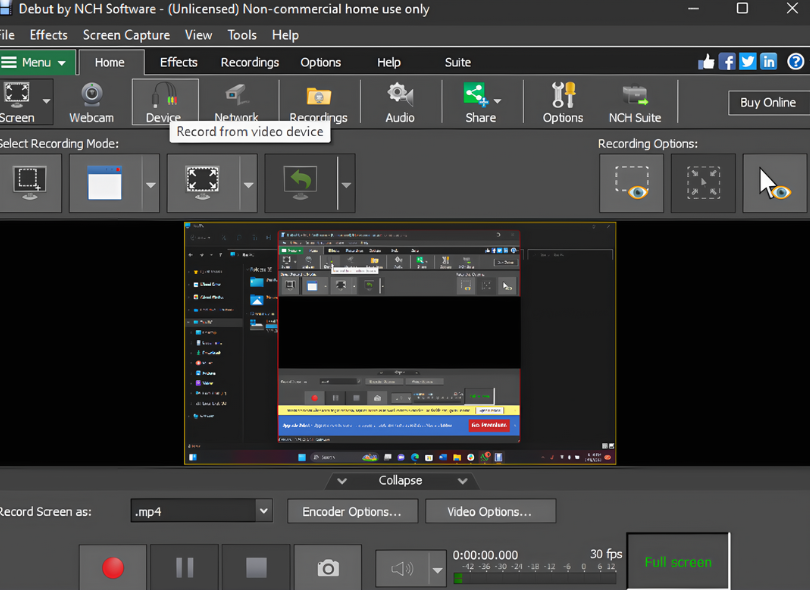Toggle center recording on cursor option

point(703,183)
